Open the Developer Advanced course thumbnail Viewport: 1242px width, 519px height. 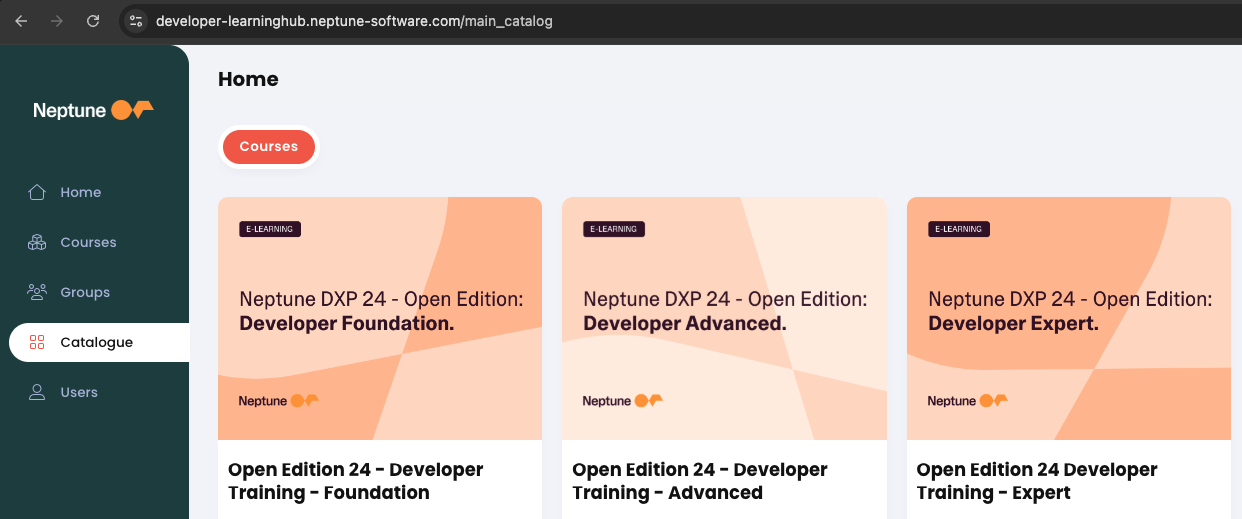(724, 318)
